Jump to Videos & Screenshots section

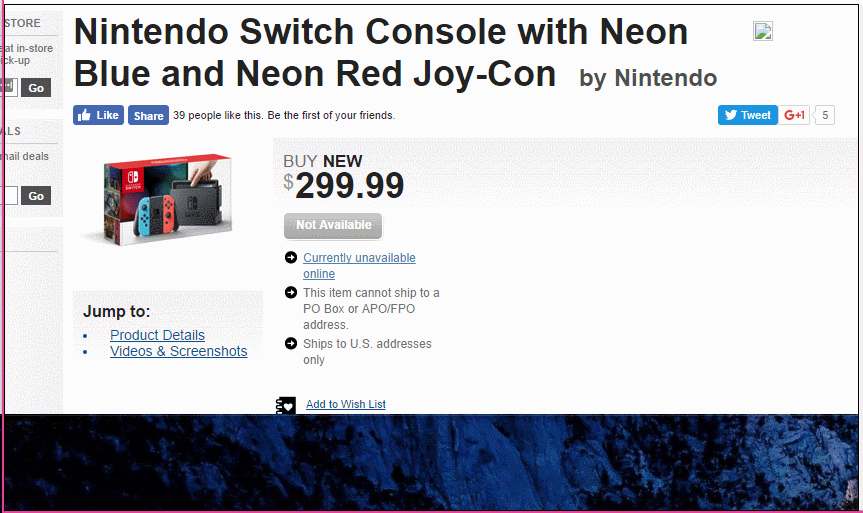178,351
